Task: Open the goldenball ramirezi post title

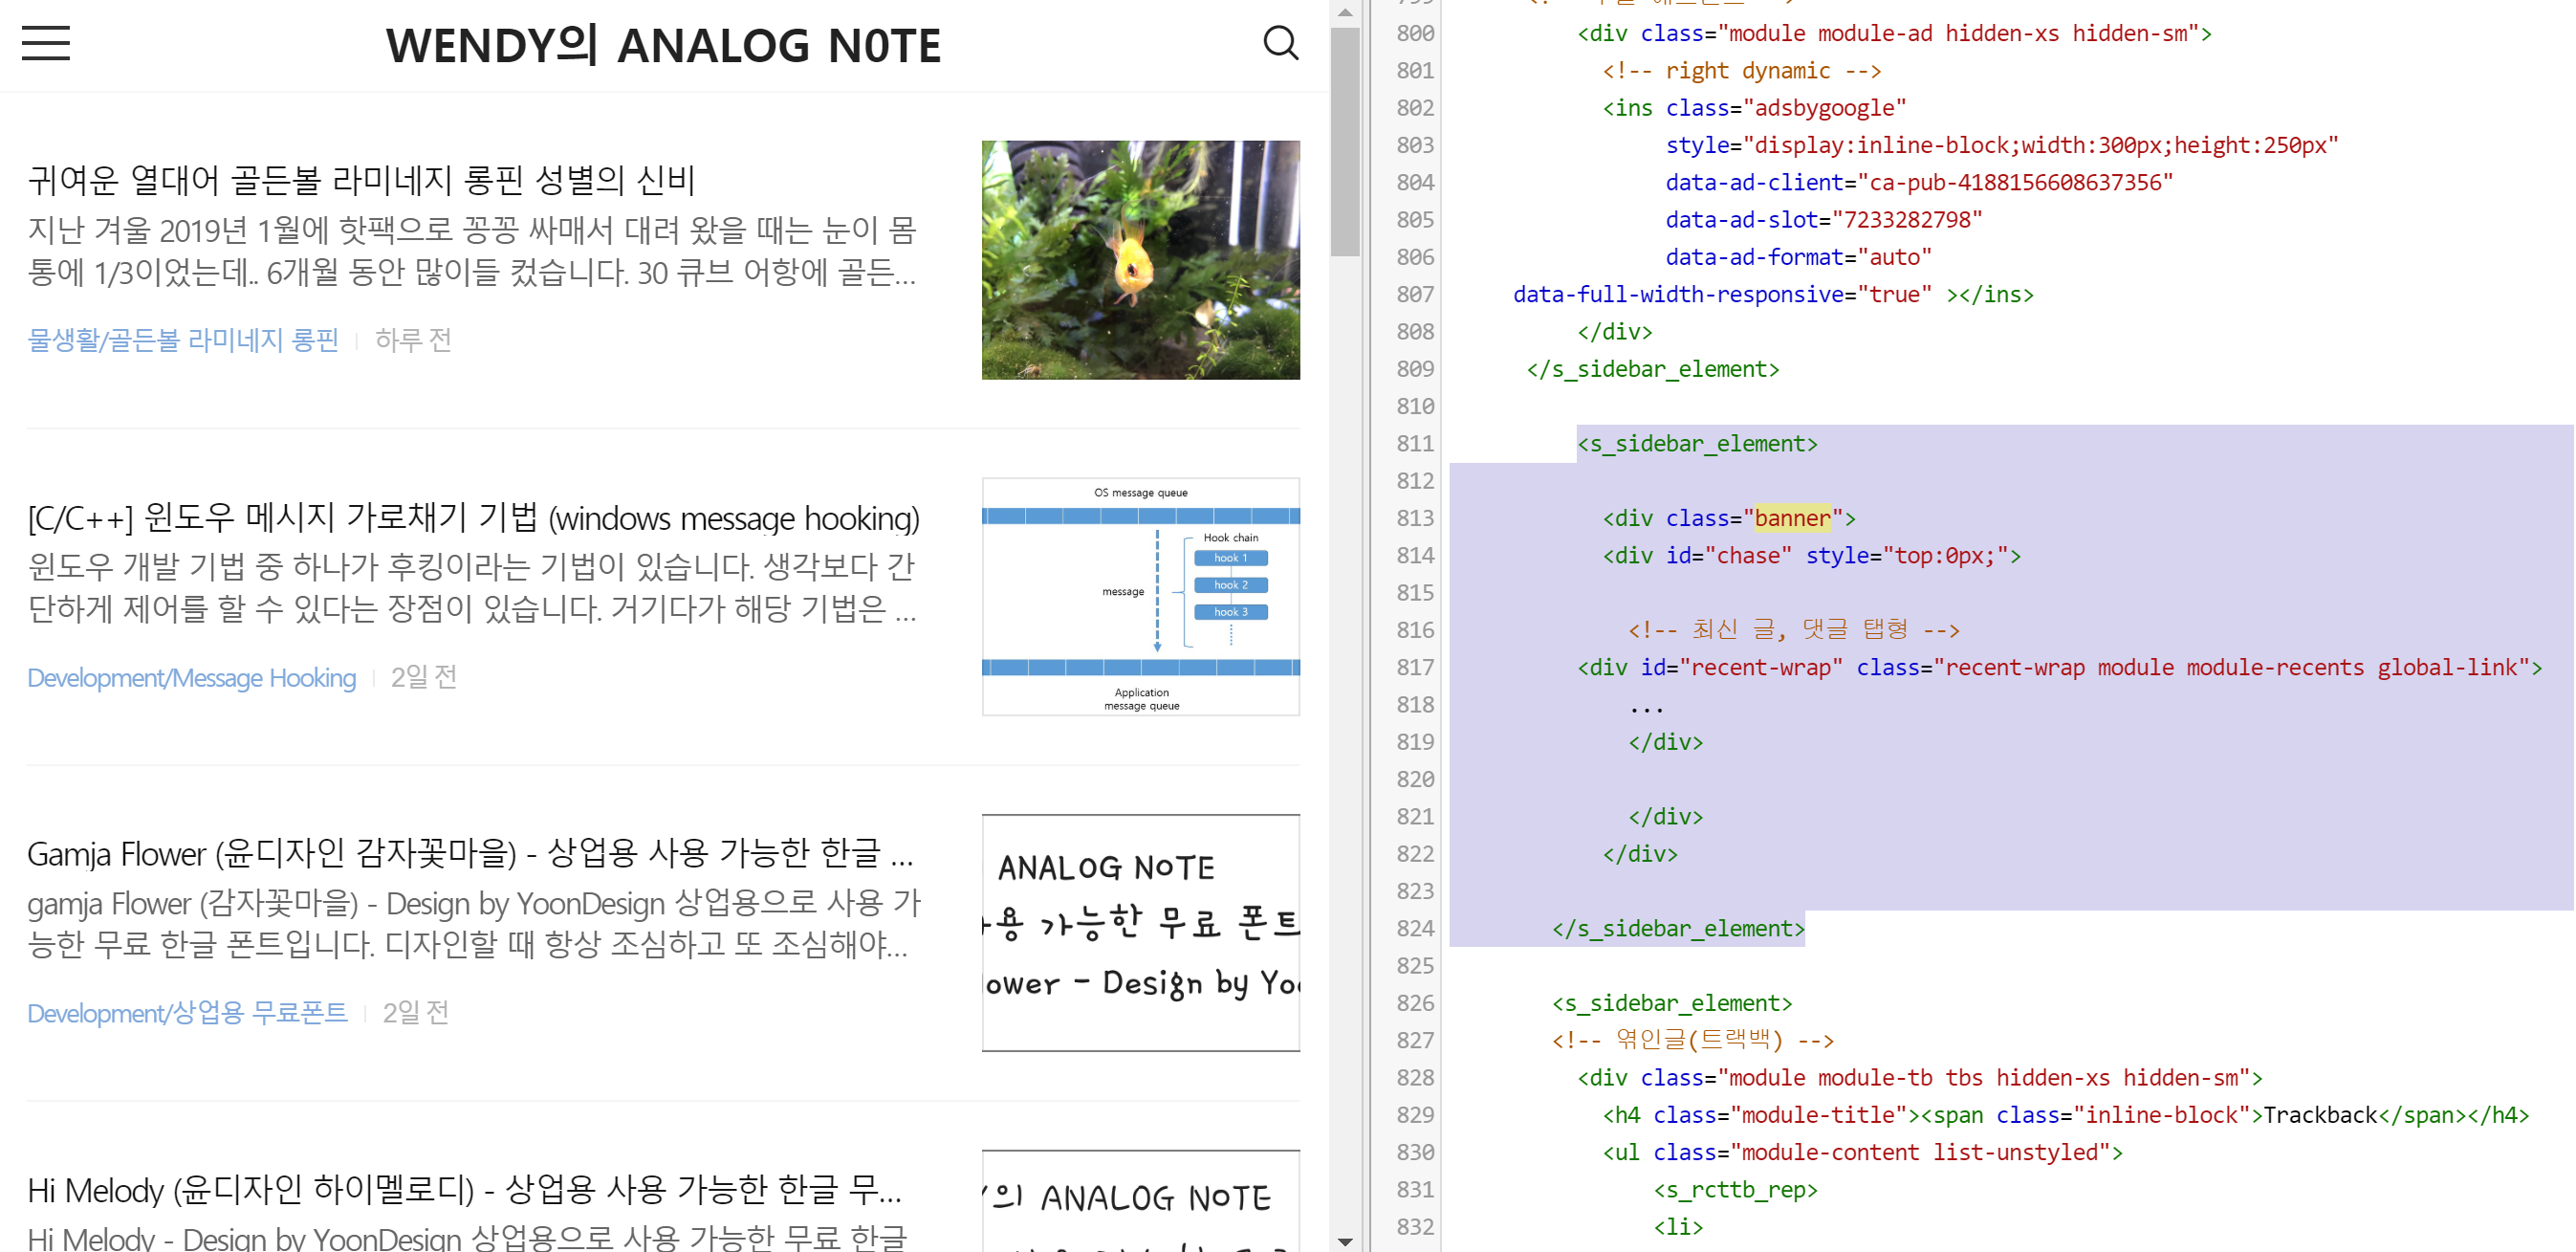Action: (x=361, y=180)
